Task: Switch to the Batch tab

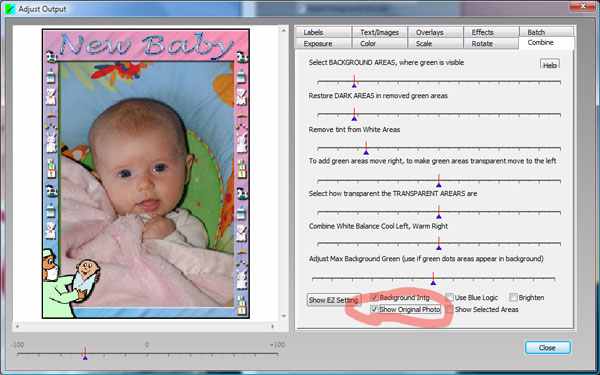Action: (547, 32)
